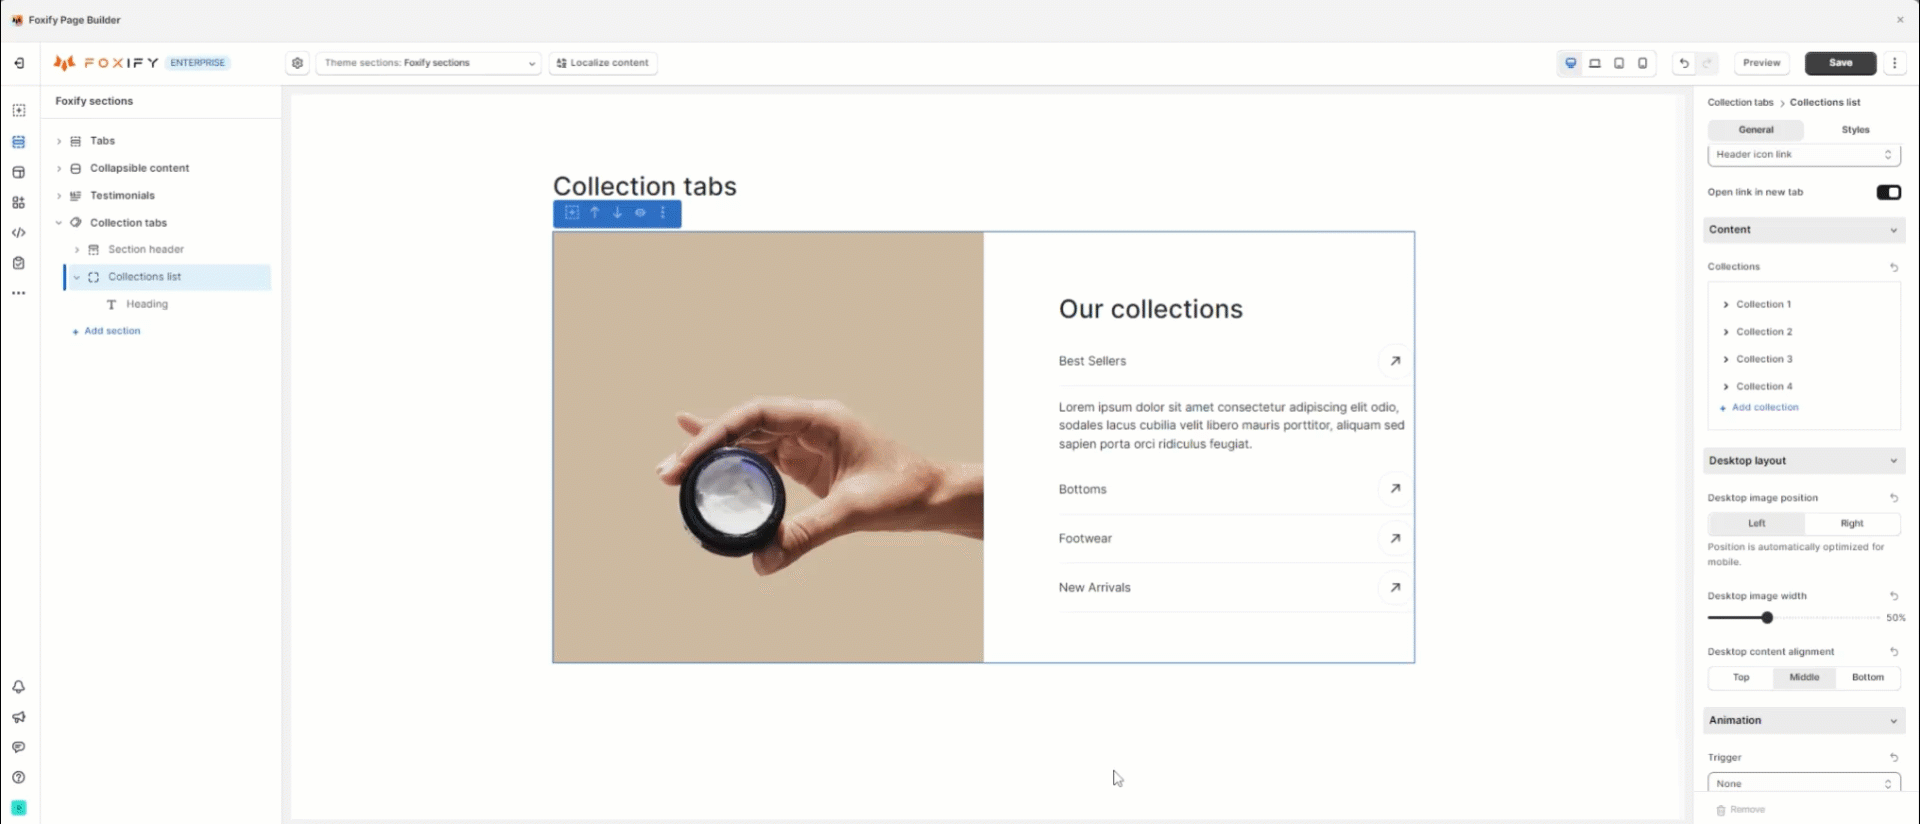Open notifications bell in left sidebar
This screenshot has height=824, width=1920.
(18, 687)
